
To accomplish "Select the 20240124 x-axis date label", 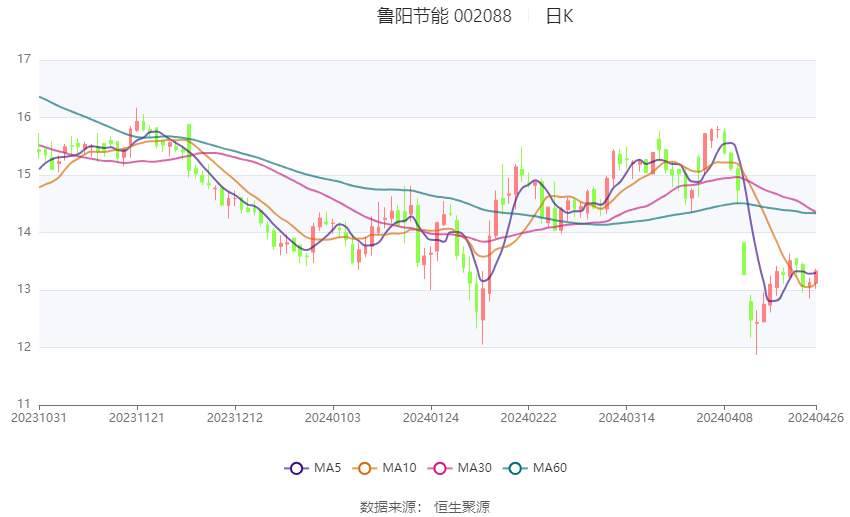I will [x=431, y=418].
